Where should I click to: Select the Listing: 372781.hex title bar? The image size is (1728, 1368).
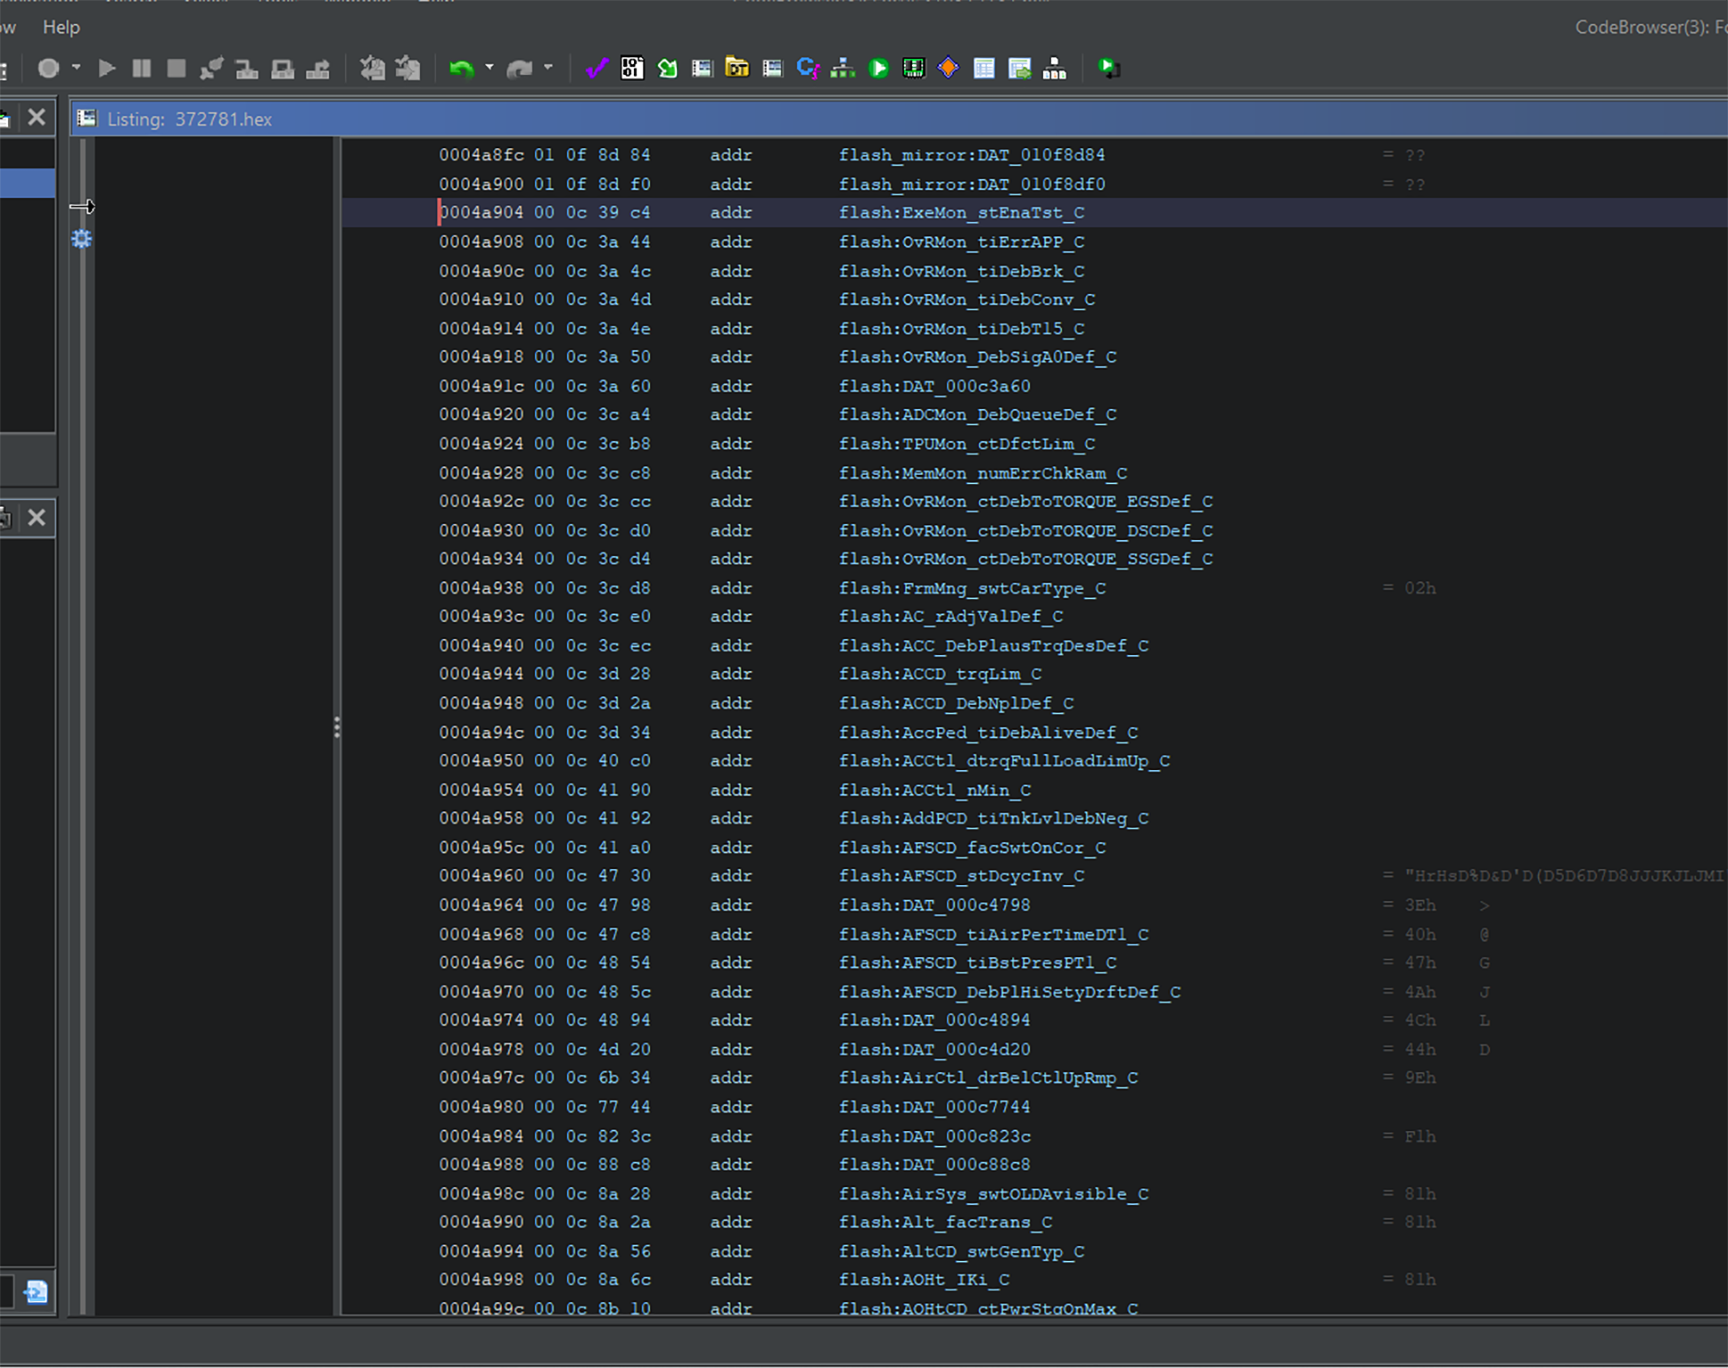click(x=189, y=119)
